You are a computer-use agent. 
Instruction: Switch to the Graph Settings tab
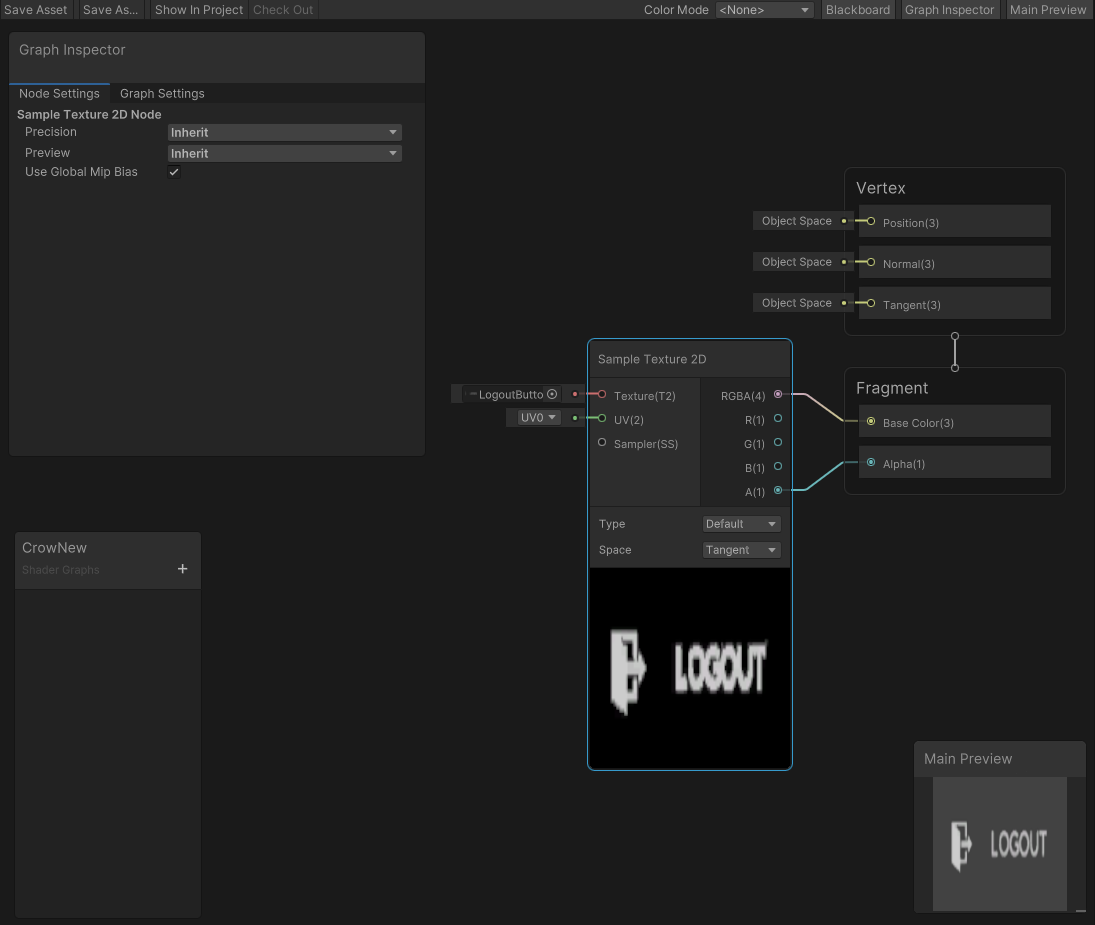[x=161, y=93]
